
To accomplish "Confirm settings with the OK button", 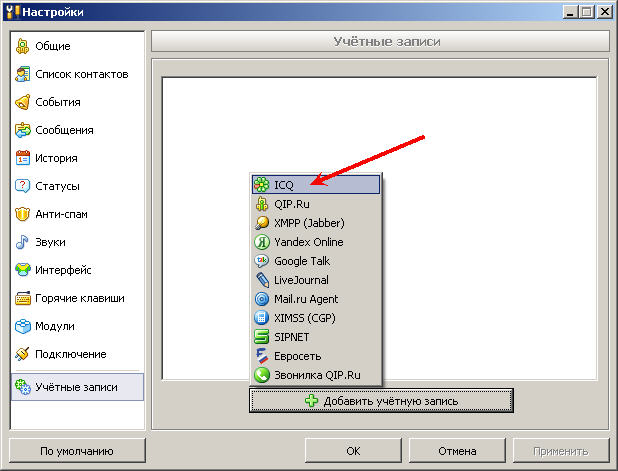I will pyautogui.click(x=353, y=451).
